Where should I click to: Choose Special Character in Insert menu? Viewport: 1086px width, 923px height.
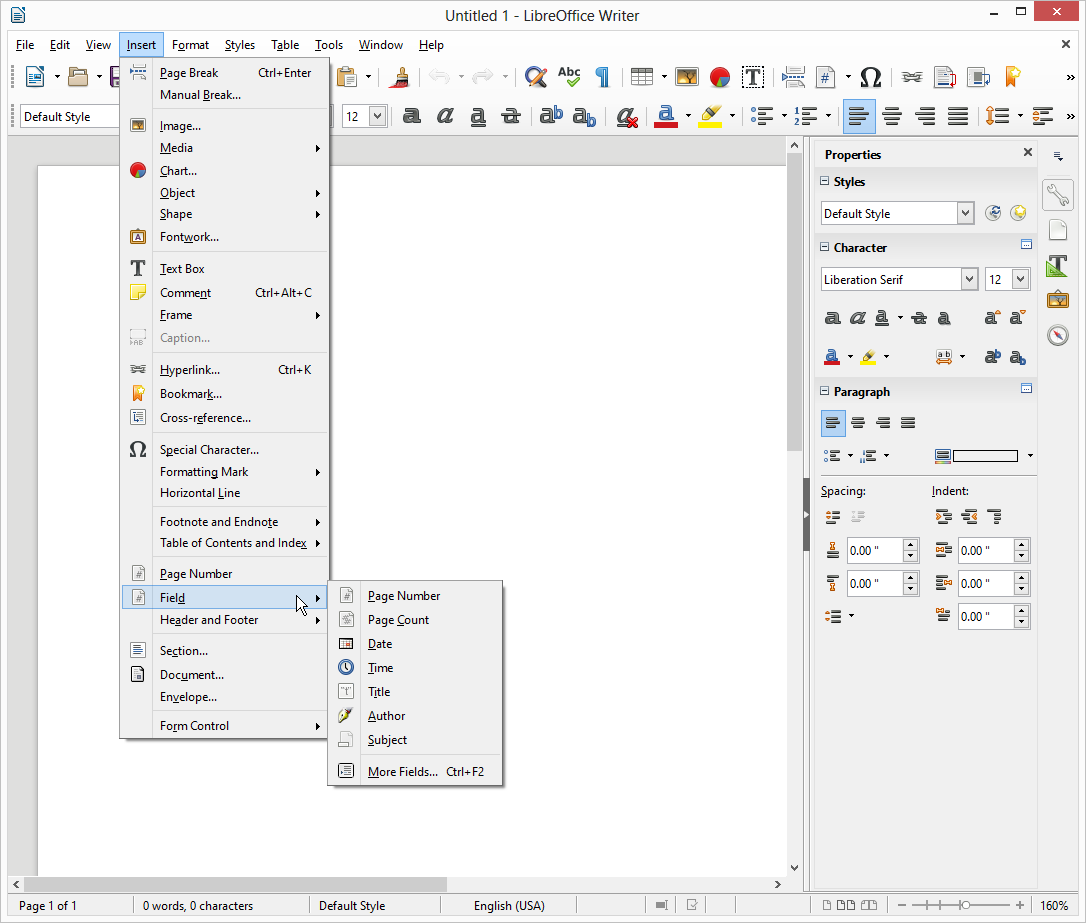point(224,449)
